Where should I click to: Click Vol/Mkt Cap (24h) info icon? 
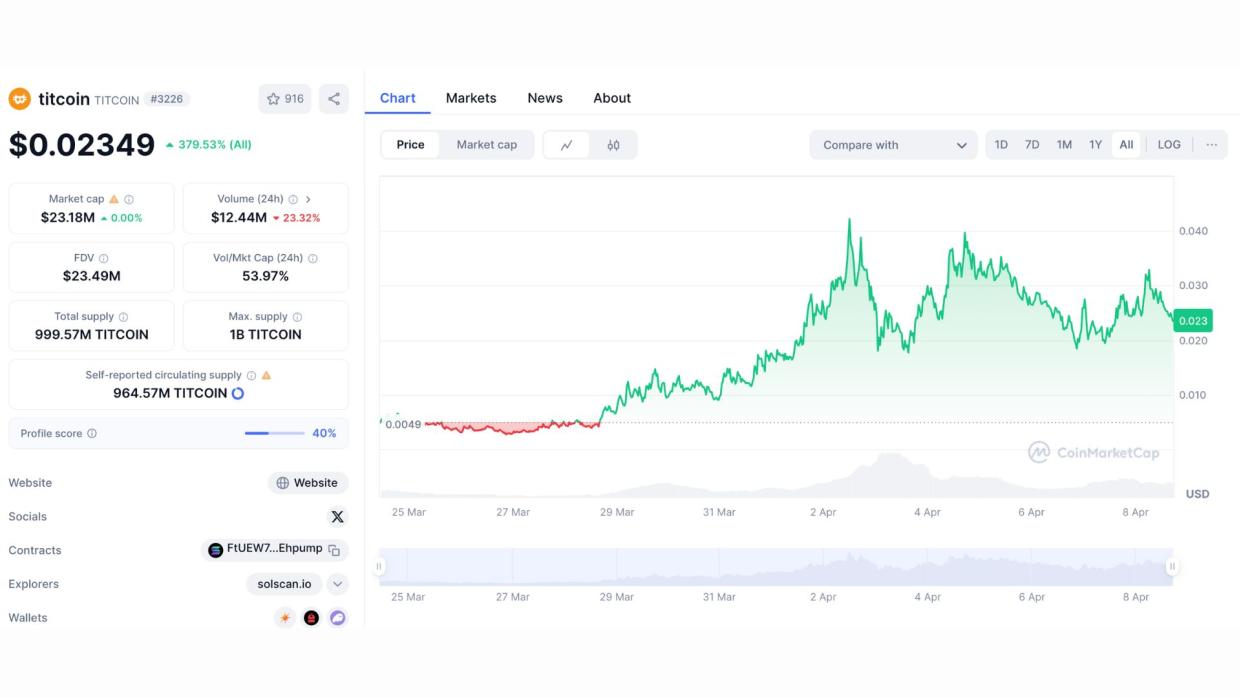coord(313,258)
